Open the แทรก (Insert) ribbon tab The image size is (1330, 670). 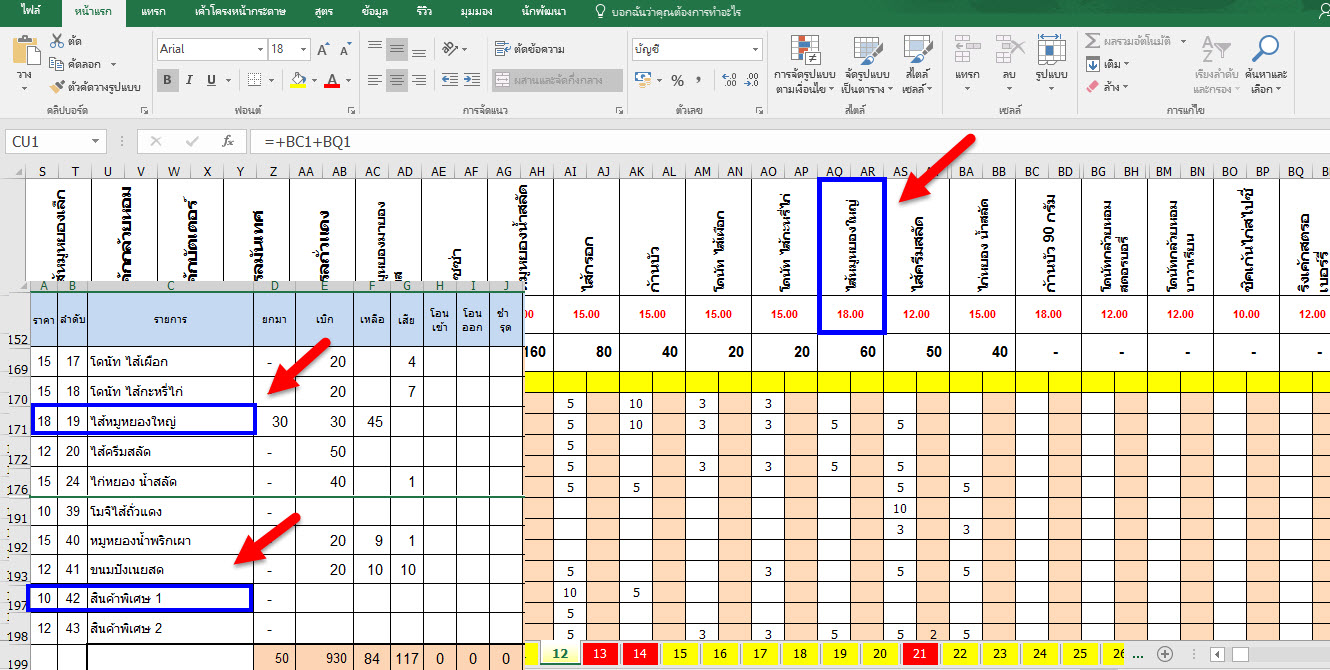pyautogui.click(x=152, y=12)
